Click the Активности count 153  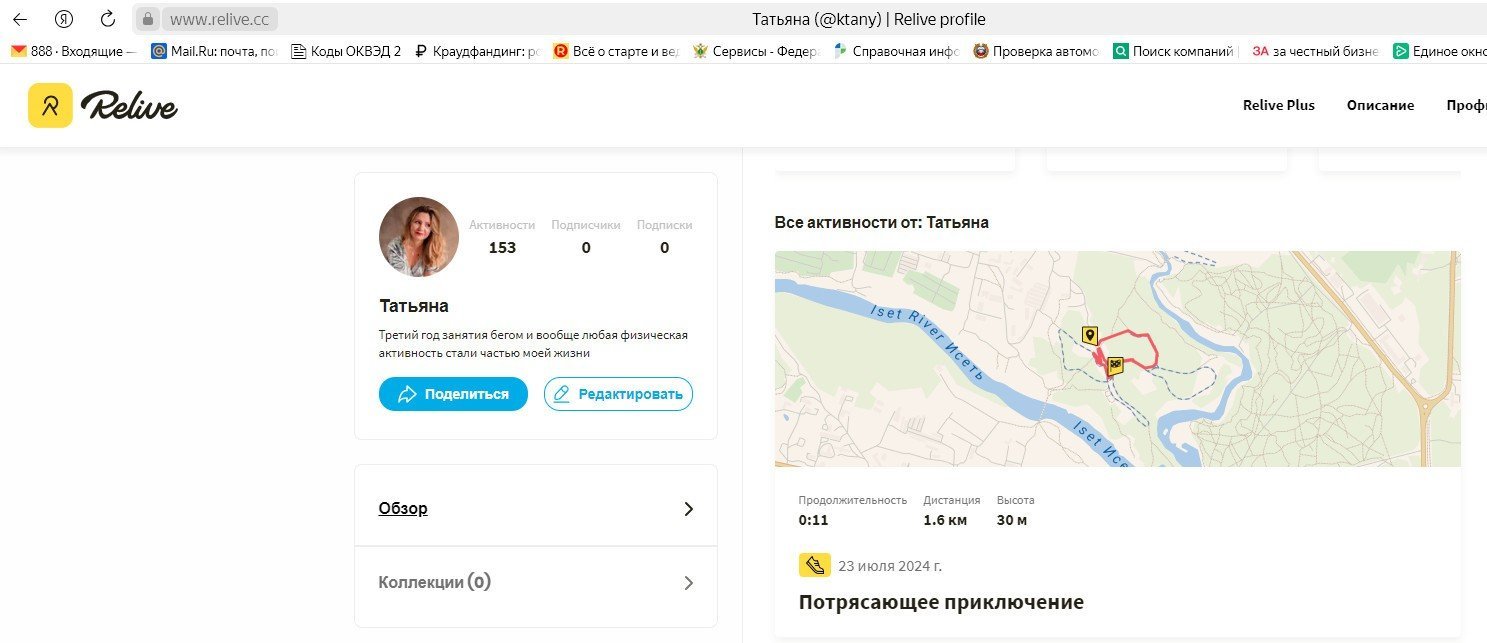502,248
